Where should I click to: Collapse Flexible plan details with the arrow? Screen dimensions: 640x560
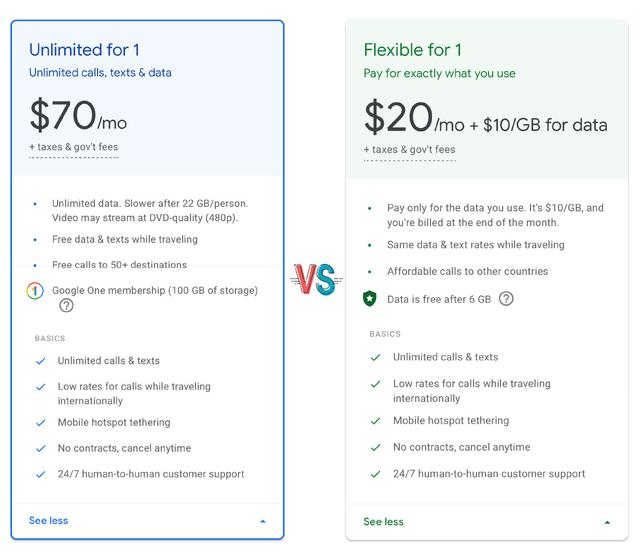tap(607, 522)
